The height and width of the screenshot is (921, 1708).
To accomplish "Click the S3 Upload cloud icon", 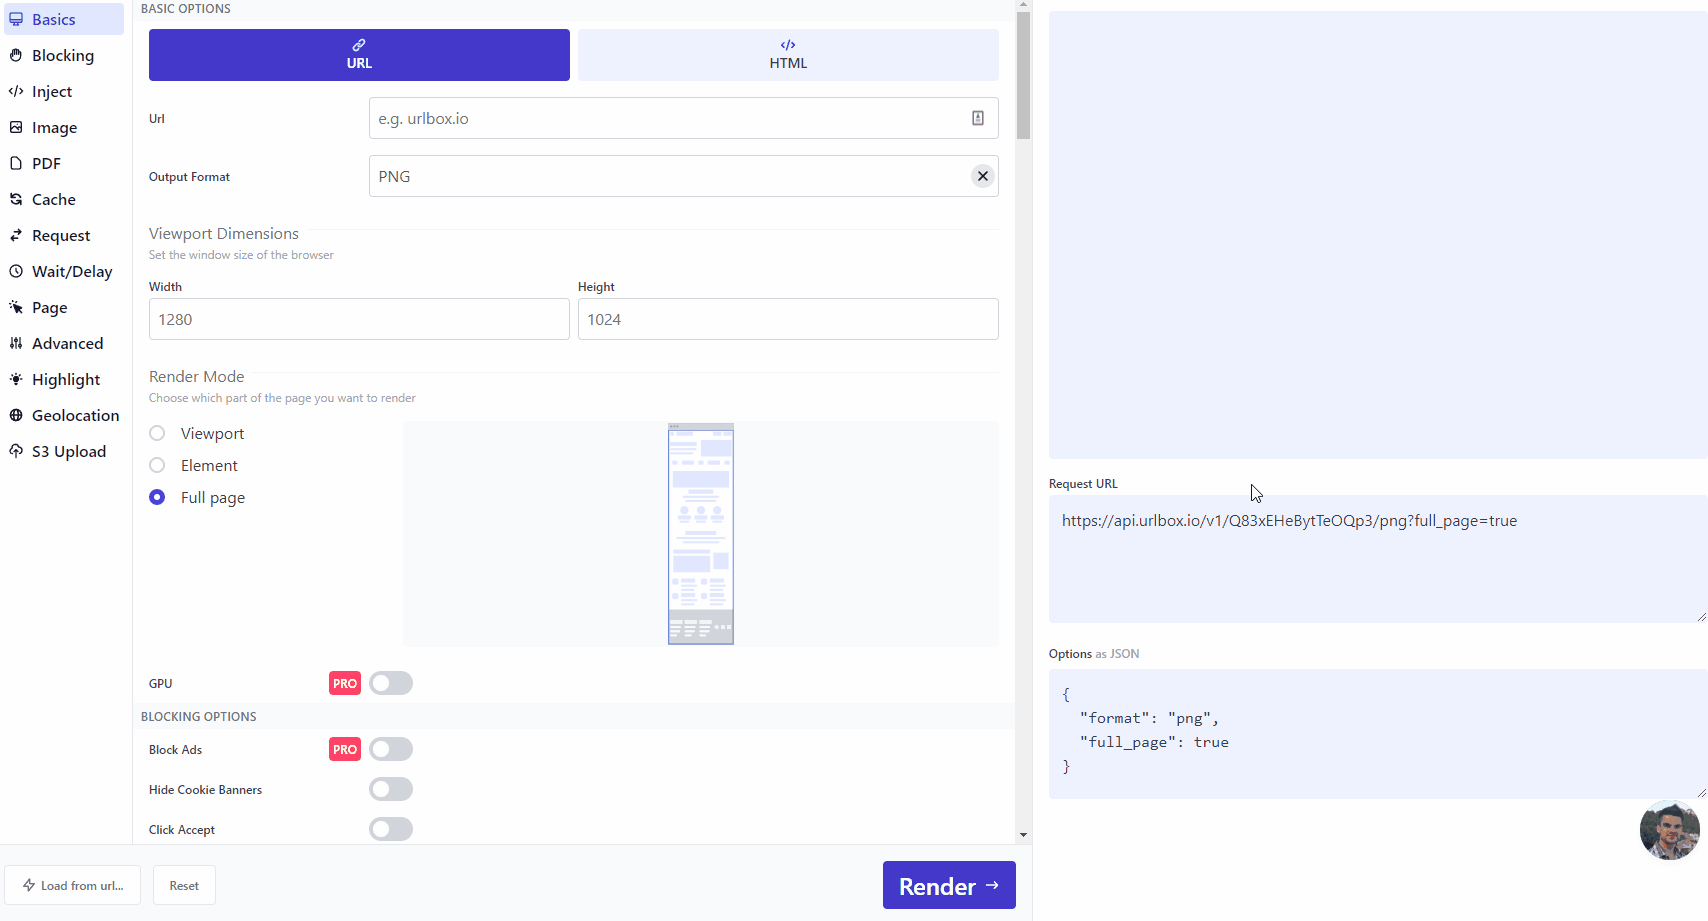I will (x=16, y=452).
